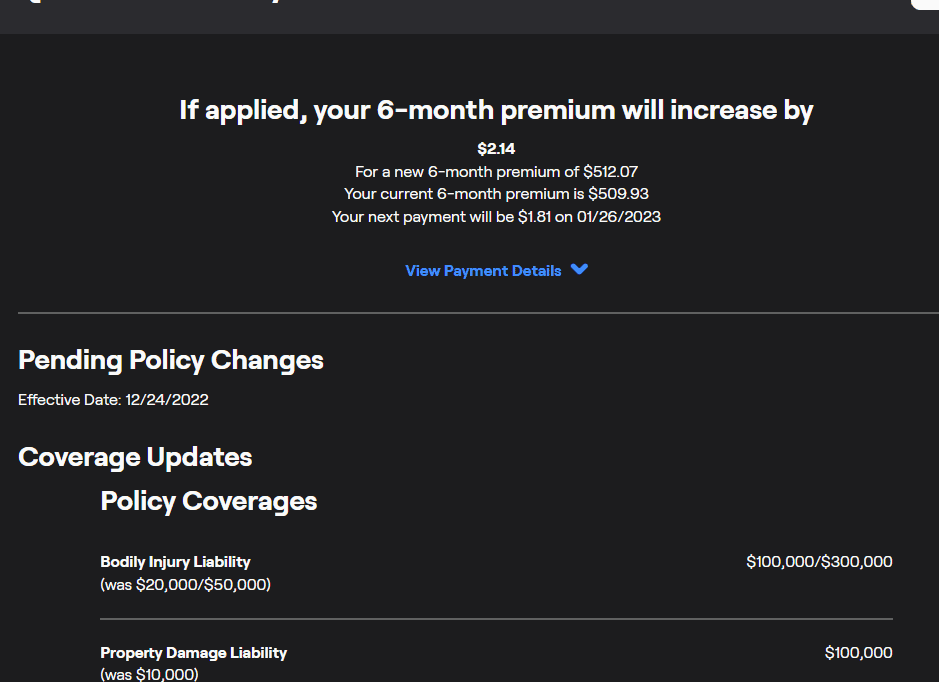Click the '$100,000' property damage value
Viewport: 939px width, 682px height.
tap(858, 653)
